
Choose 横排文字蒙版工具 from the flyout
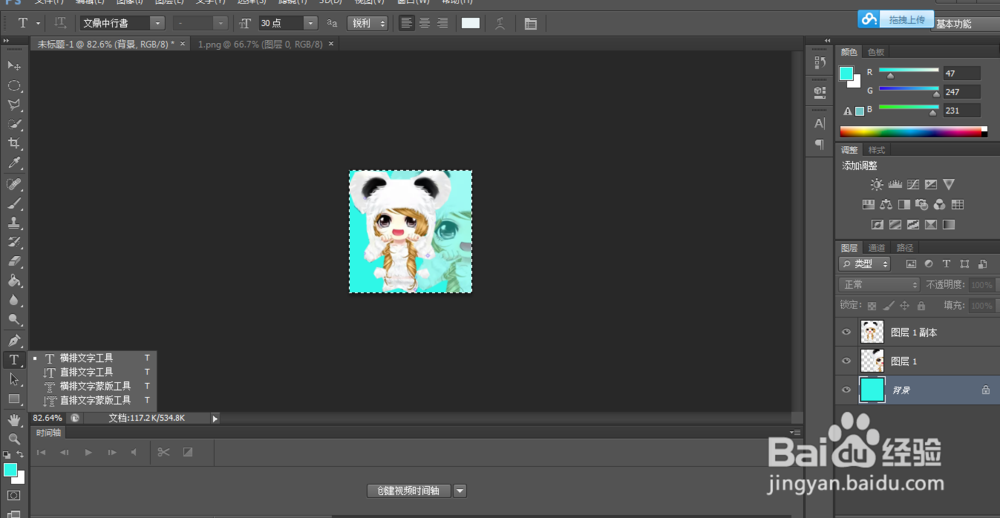[x=92, y=386]
